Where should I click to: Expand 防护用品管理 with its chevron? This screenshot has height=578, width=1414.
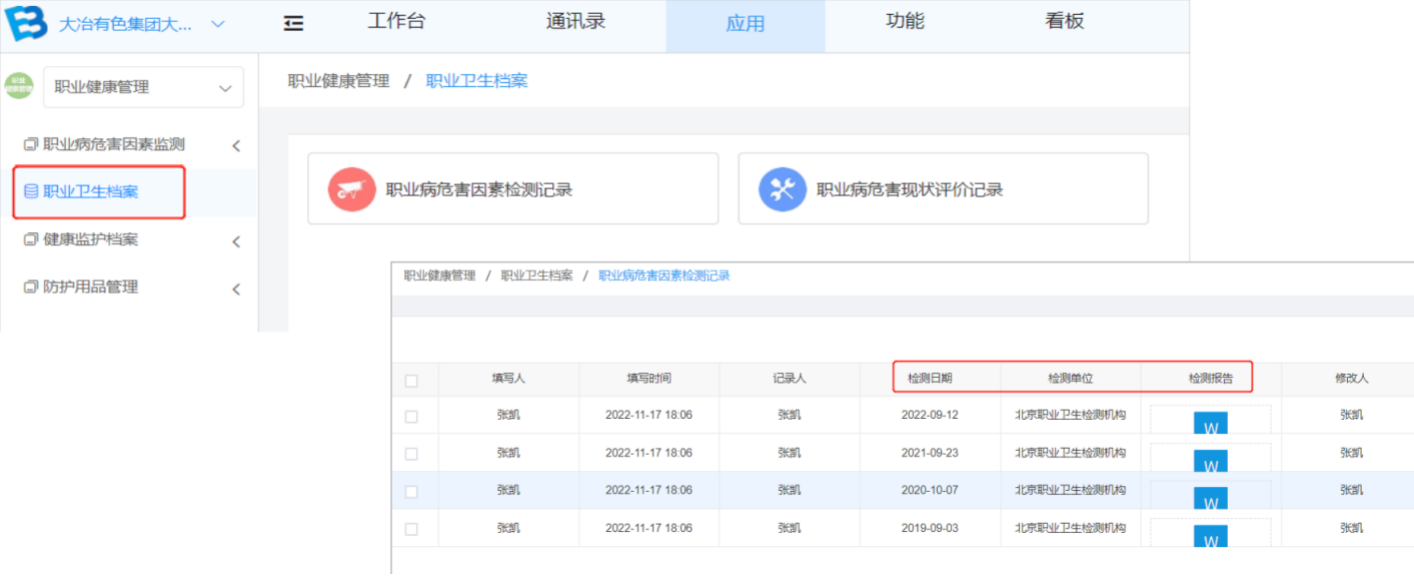tap(236, 289)
